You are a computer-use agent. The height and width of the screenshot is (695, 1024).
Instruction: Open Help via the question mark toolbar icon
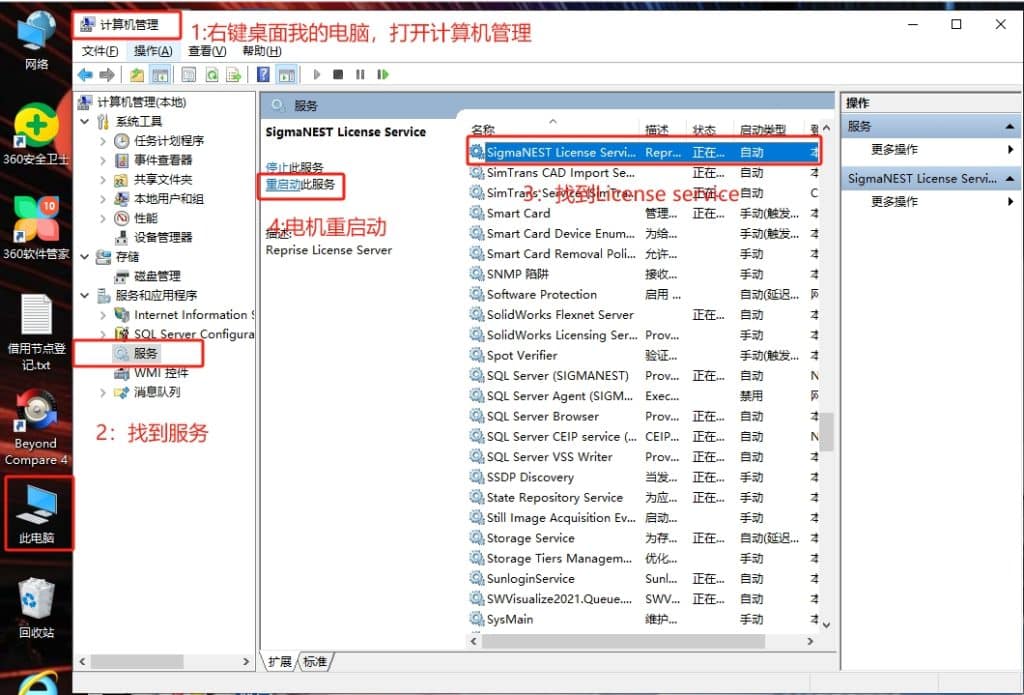tap(263, 74)
